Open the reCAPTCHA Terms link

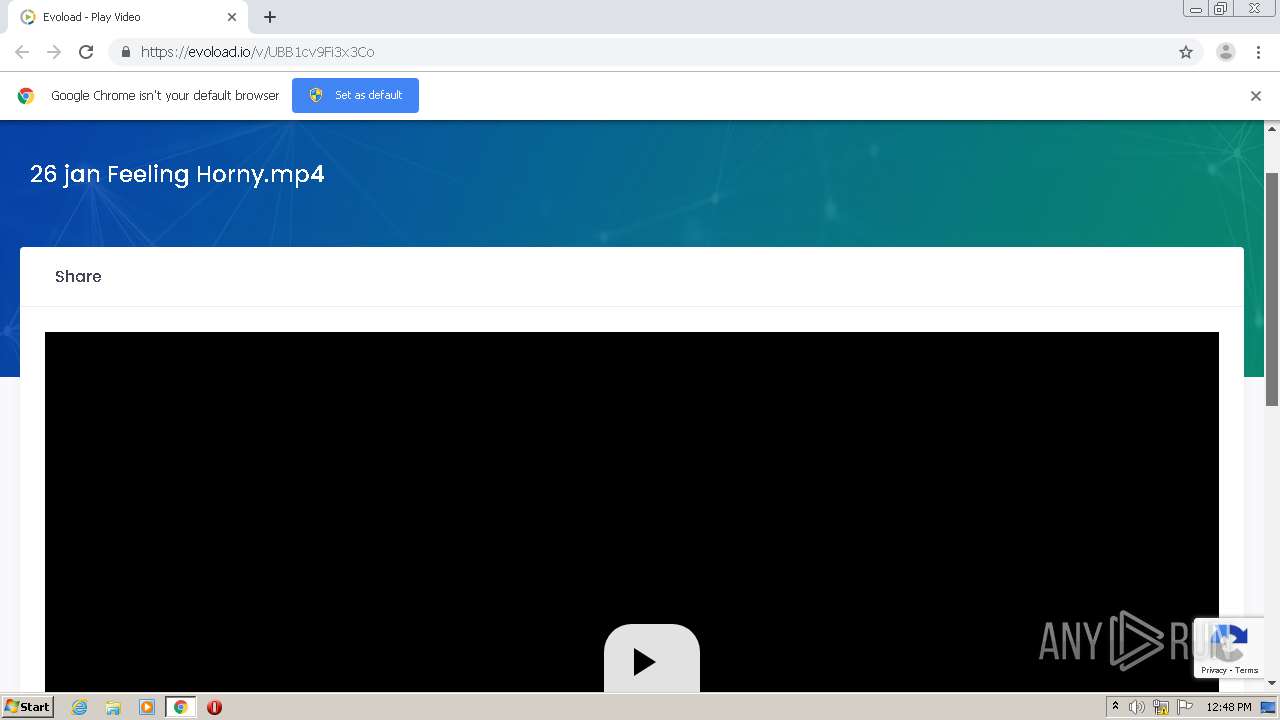[1247, 670]
